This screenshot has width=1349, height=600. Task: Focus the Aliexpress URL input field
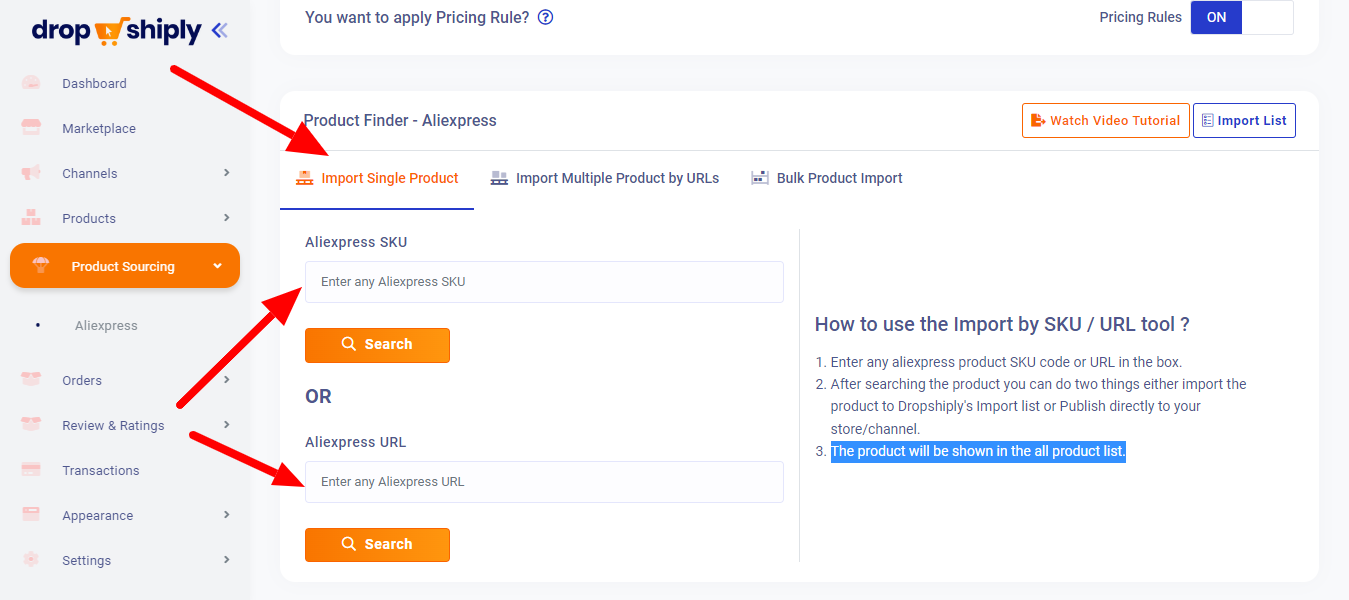[x=544, y=482]
